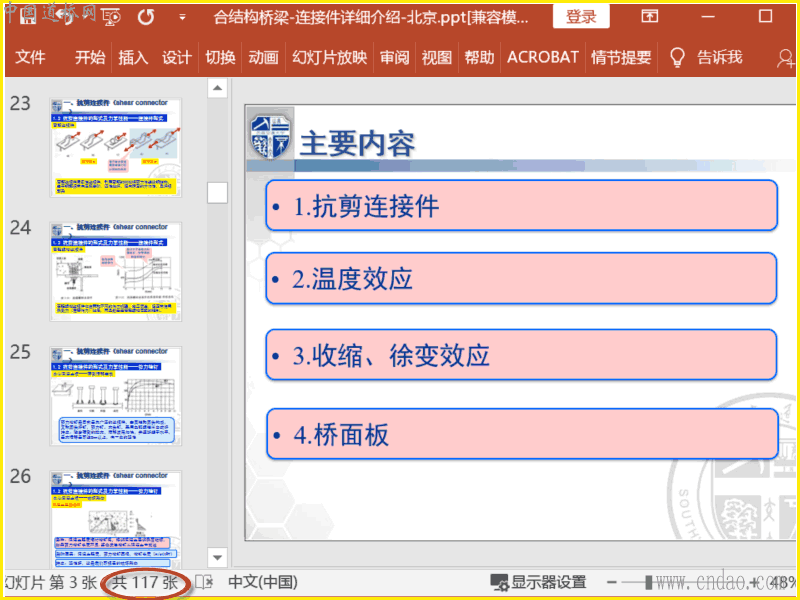Open the 文件 menu

pyautogui.click(x=31, y=57)
